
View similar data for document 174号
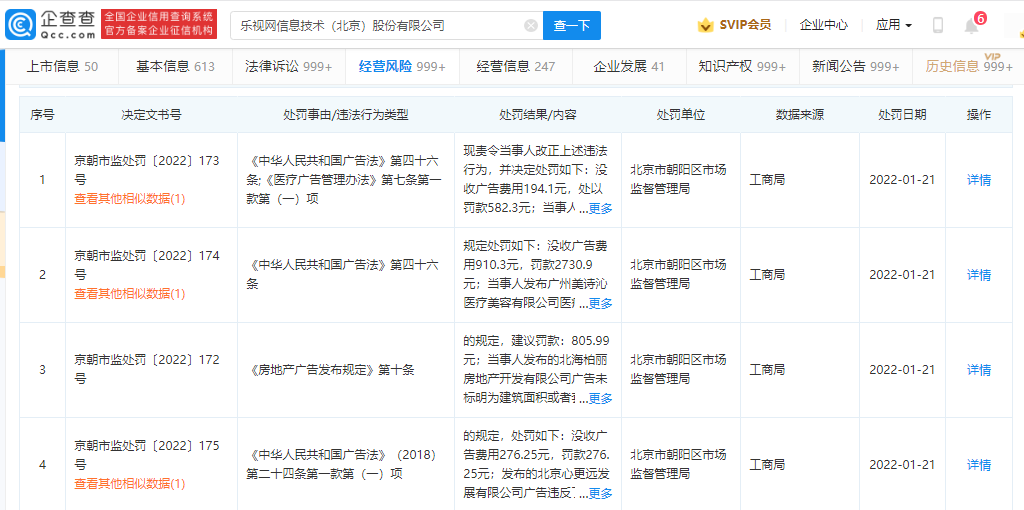(x=129, y=294)
